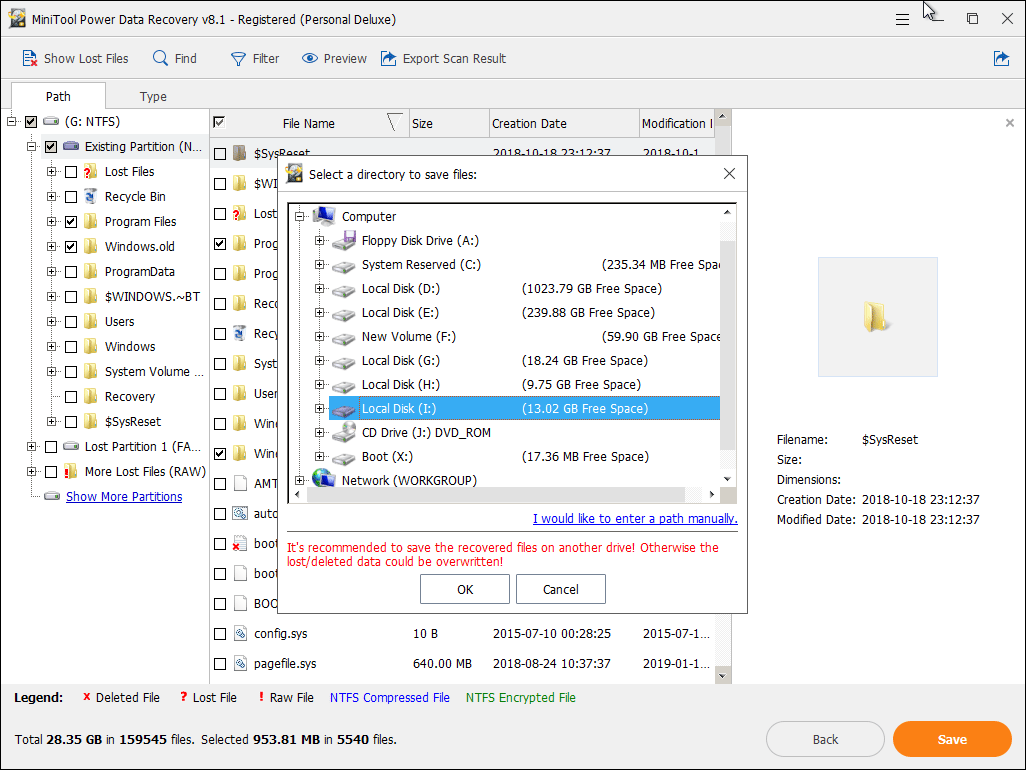Click the Export Scan Result icon
1026x770 pixels.
(389, 58)
